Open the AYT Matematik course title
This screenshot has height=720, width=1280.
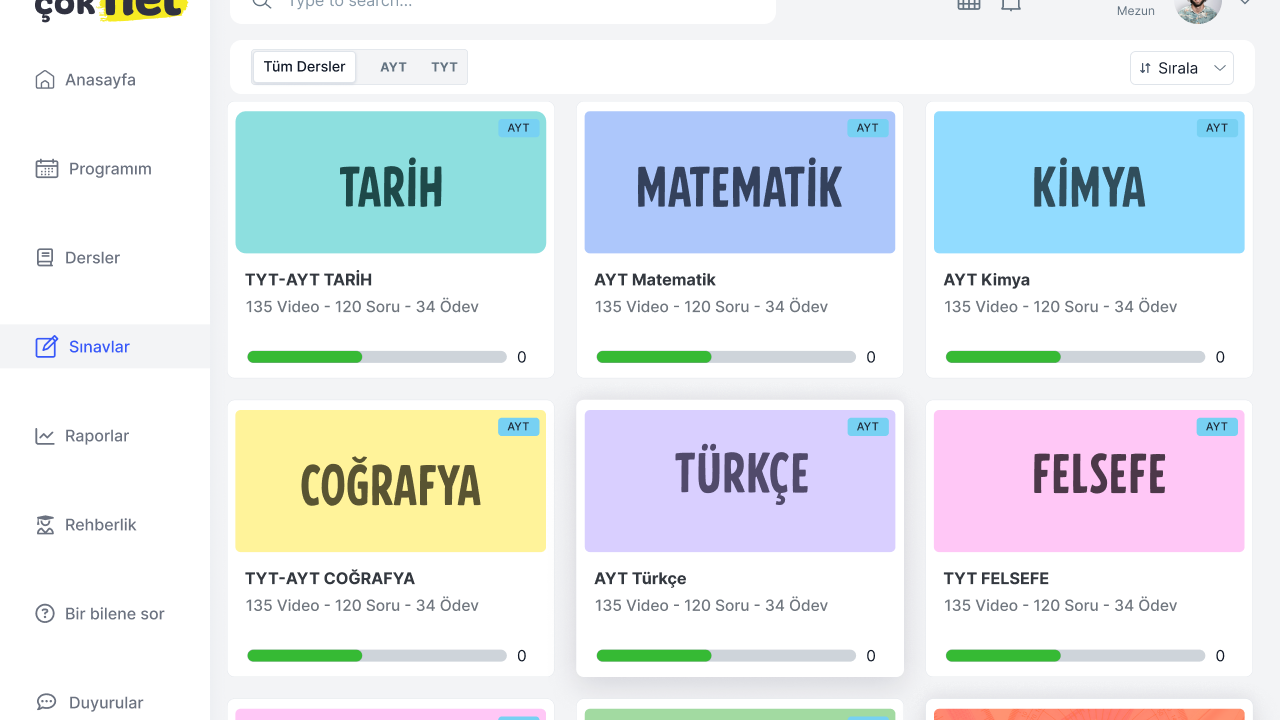(655, 280)
